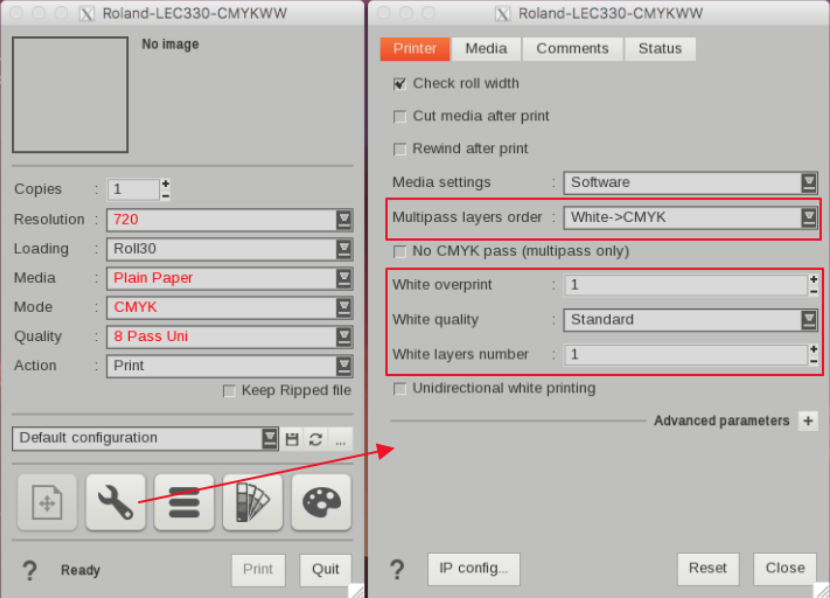
Task: Open the color swatch fan icon
Action: click(x=252, y=502)
